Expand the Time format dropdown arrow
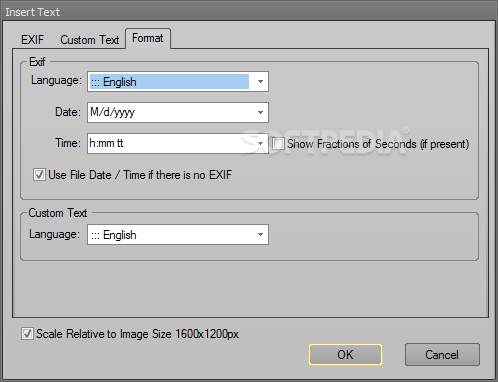Viewport: 498px width, 382px height. (260, 144)
